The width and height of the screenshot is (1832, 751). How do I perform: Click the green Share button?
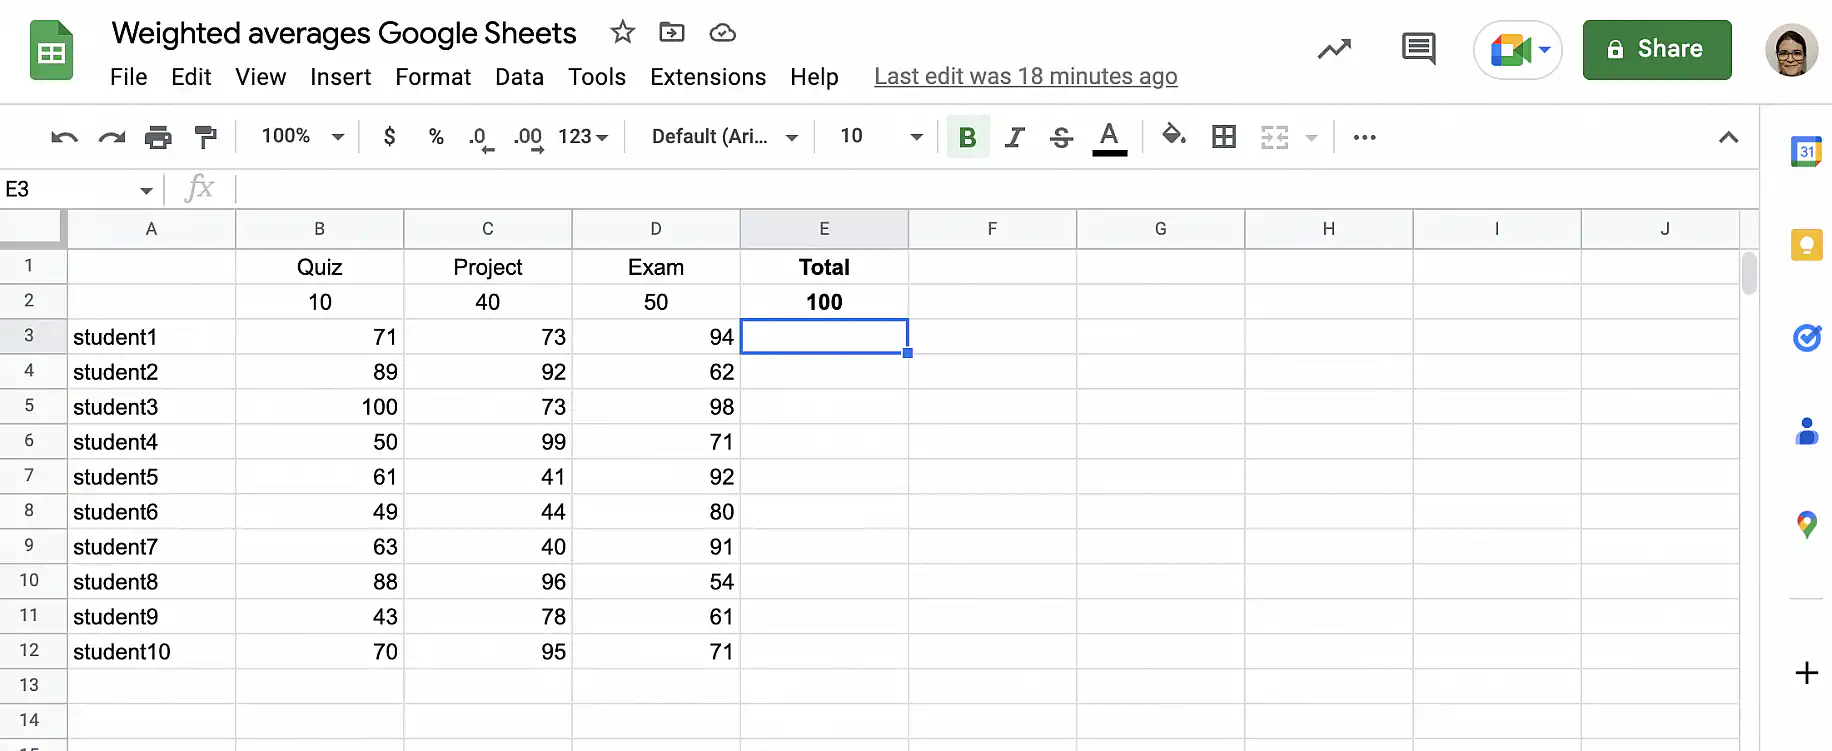pos(1657,49)
